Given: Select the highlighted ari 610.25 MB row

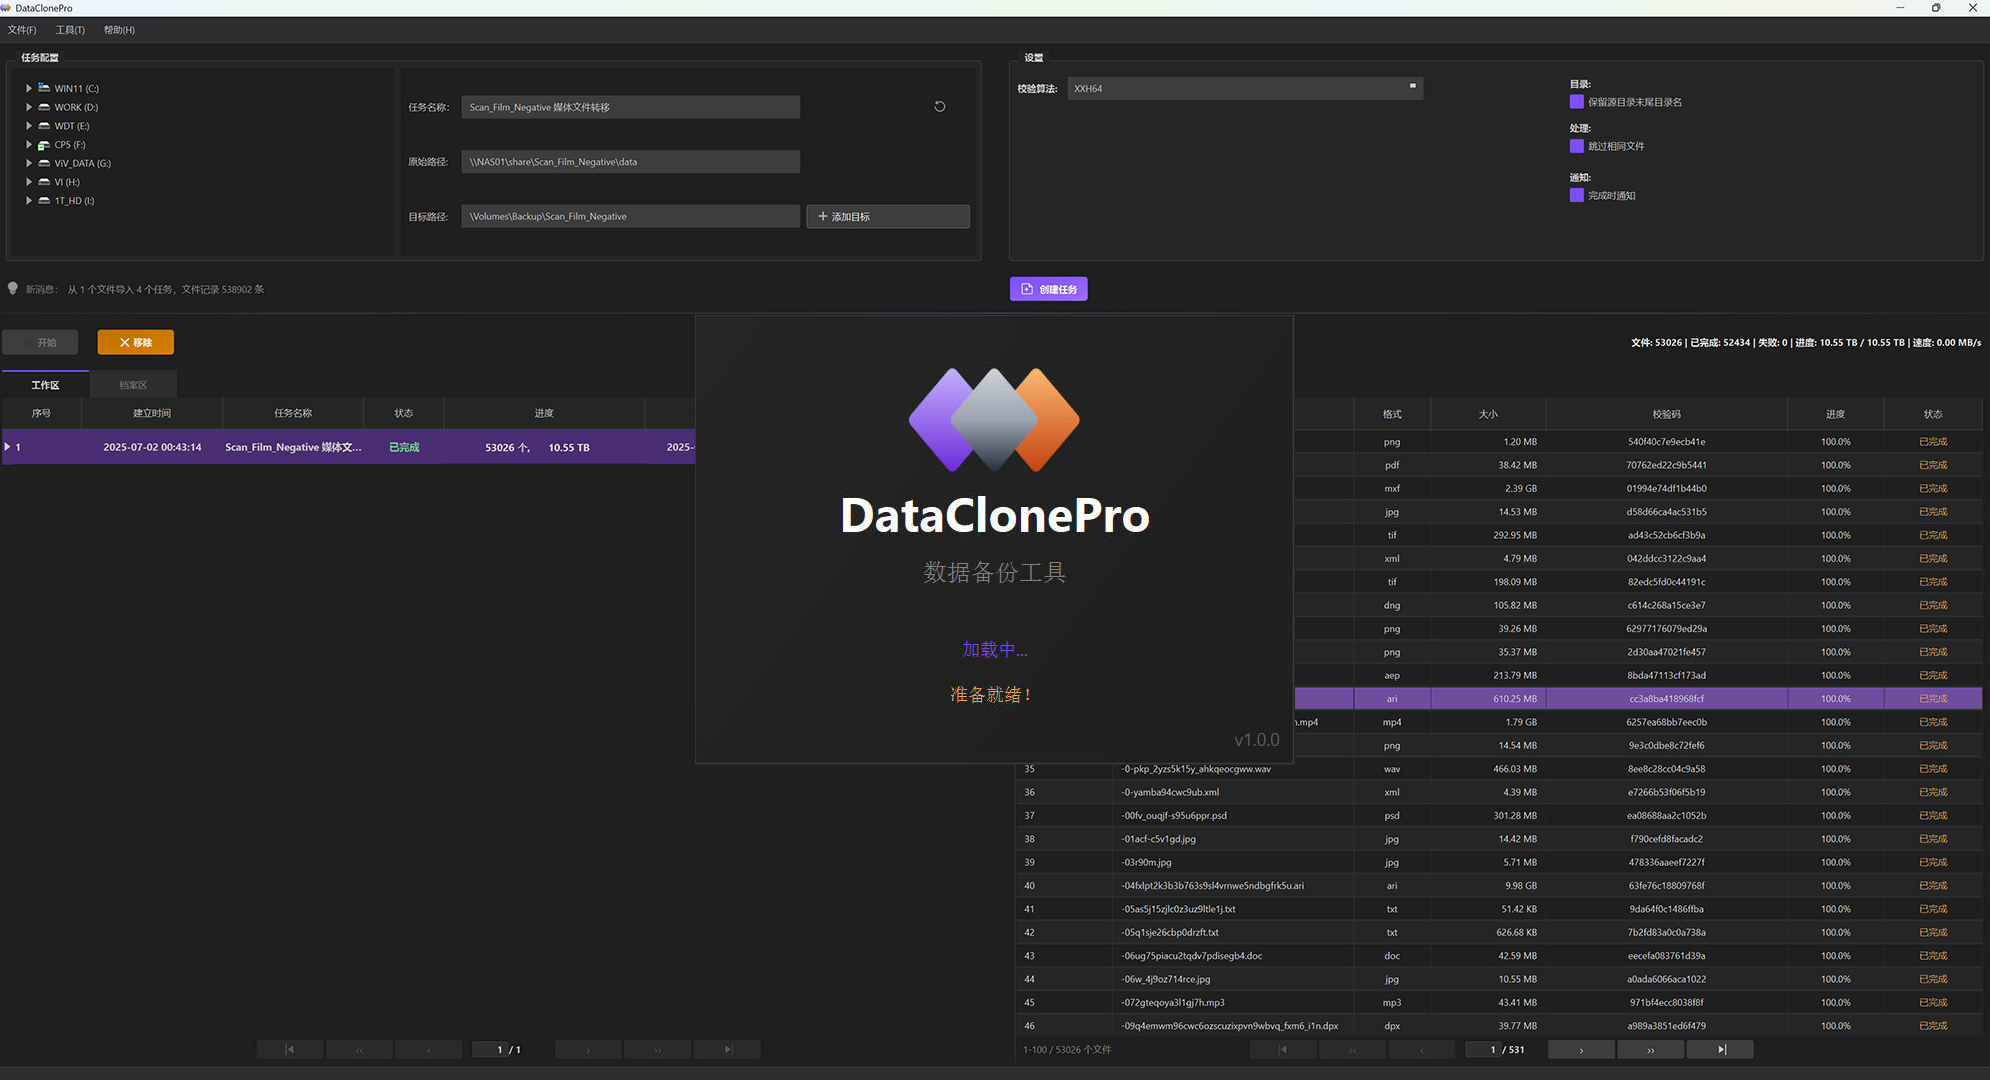Looking at the screenshot, I should pos(1638,699).
